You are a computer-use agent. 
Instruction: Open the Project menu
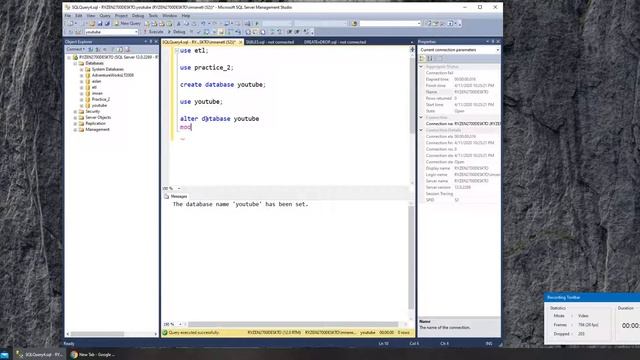(x=121, y=16)
